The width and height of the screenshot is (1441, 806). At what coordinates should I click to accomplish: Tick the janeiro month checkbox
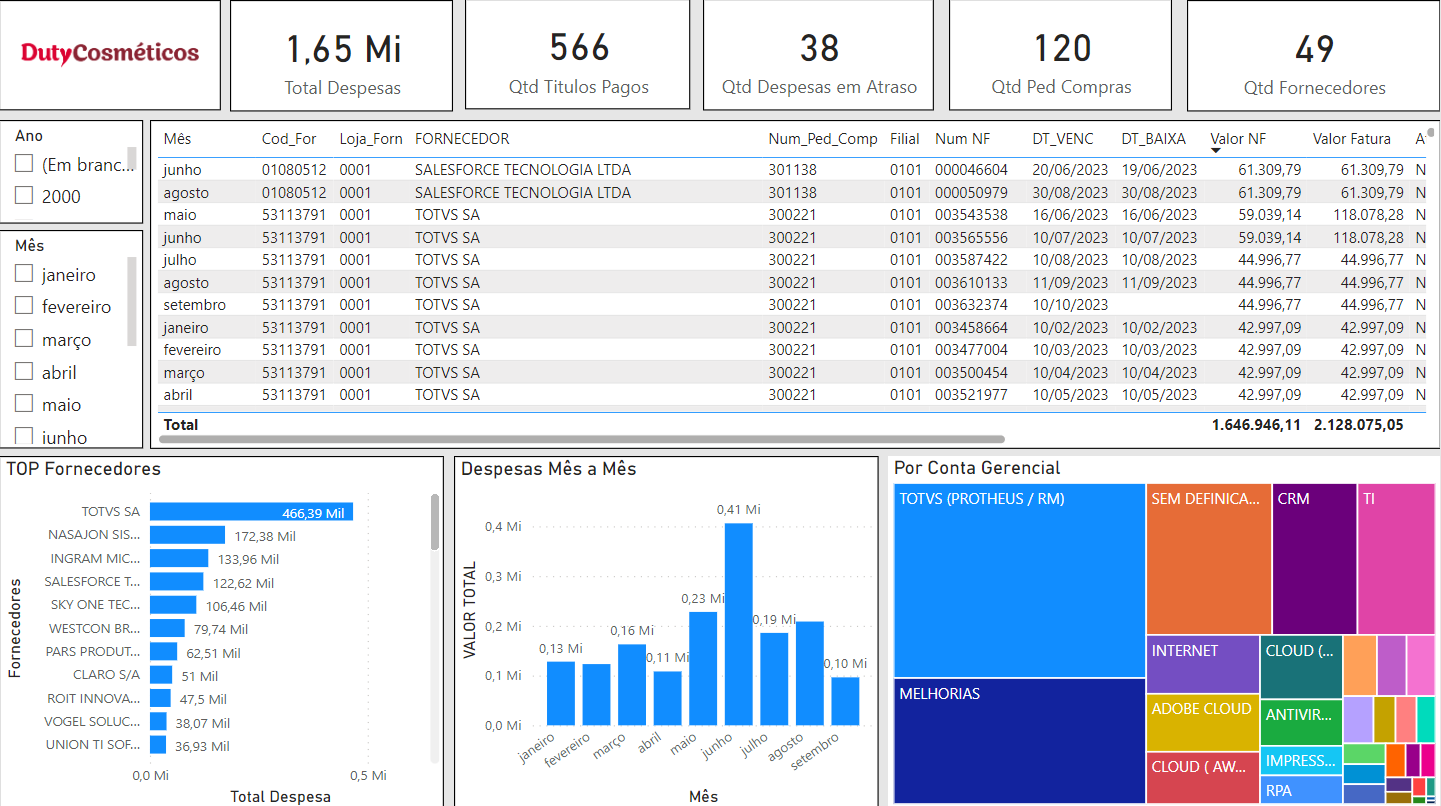(24, 274)
